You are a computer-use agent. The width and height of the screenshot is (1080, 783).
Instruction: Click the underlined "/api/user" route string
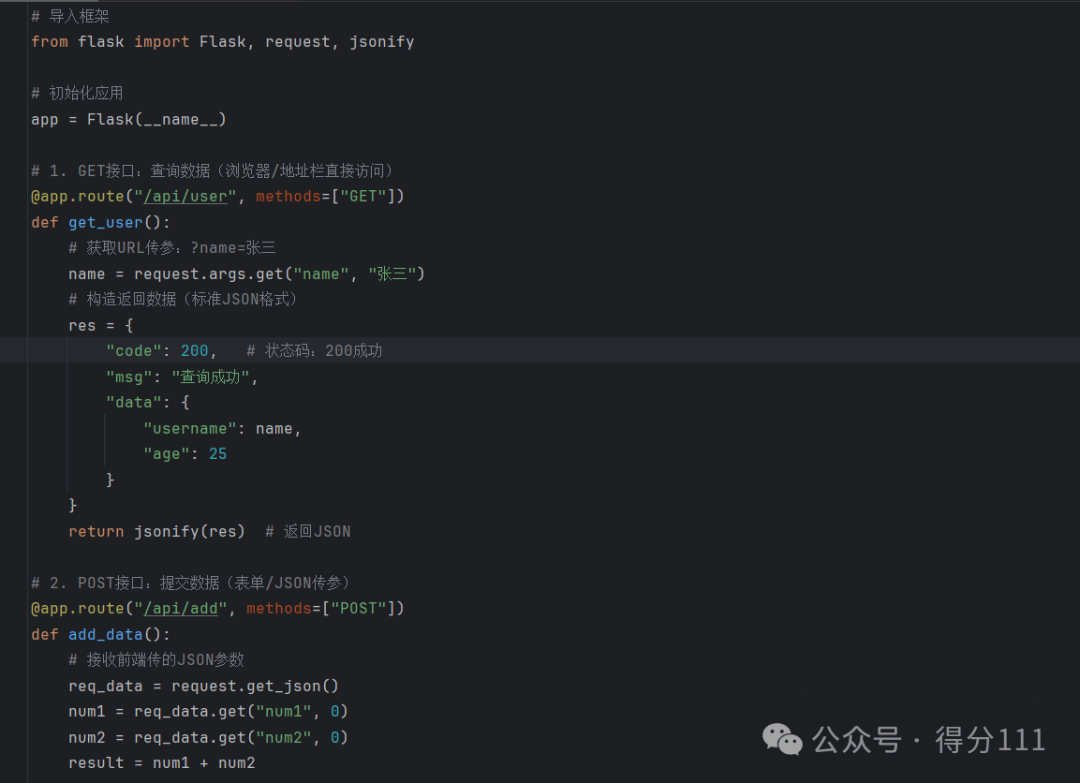coord(185,197)
